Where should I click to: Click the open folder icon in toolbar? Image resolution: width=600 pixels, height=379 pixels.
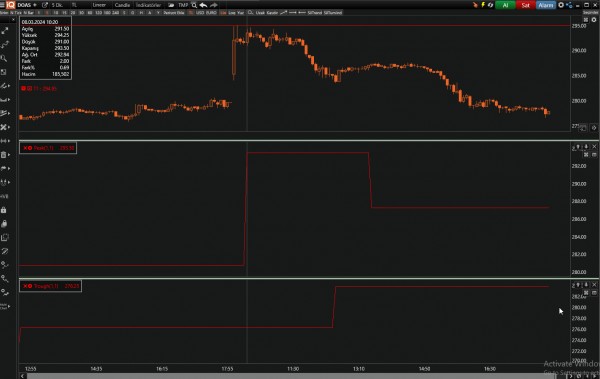pos(171,5)
